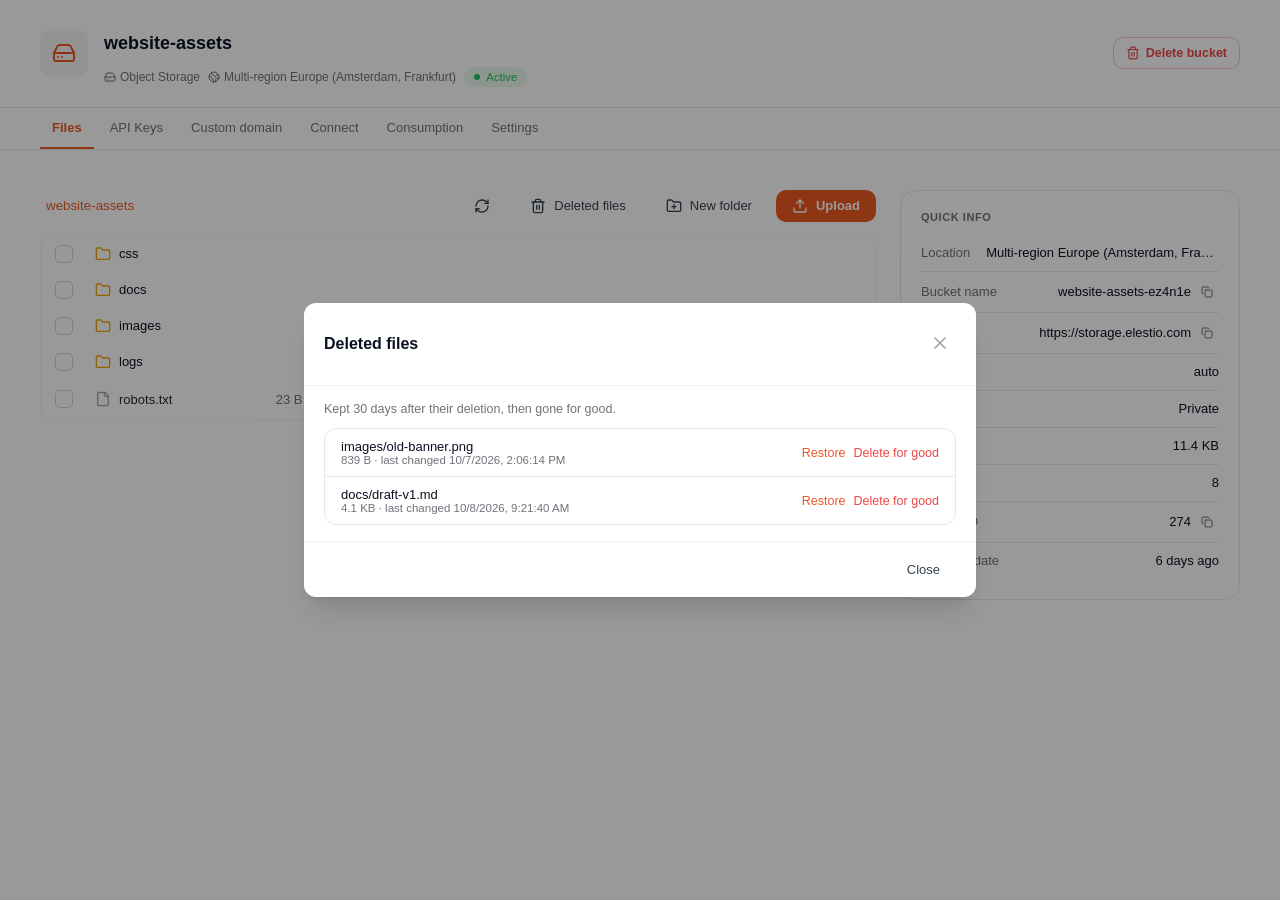Delete images/old-banner.png for good

pyautogui.click(x=896, y=453)
